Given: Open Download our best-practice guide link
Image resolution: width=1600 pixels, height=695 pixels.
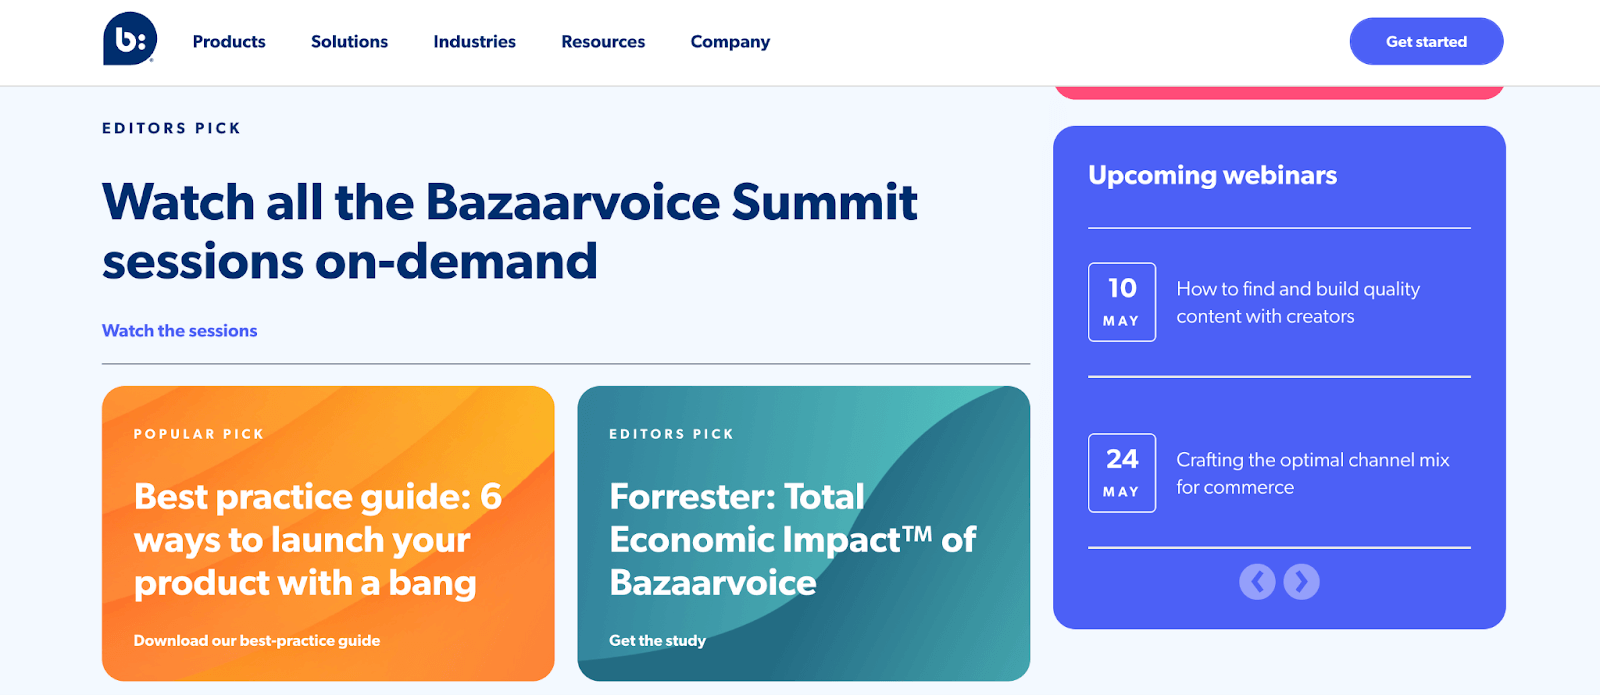Looking at the screenshot, I should coord(257,641).
